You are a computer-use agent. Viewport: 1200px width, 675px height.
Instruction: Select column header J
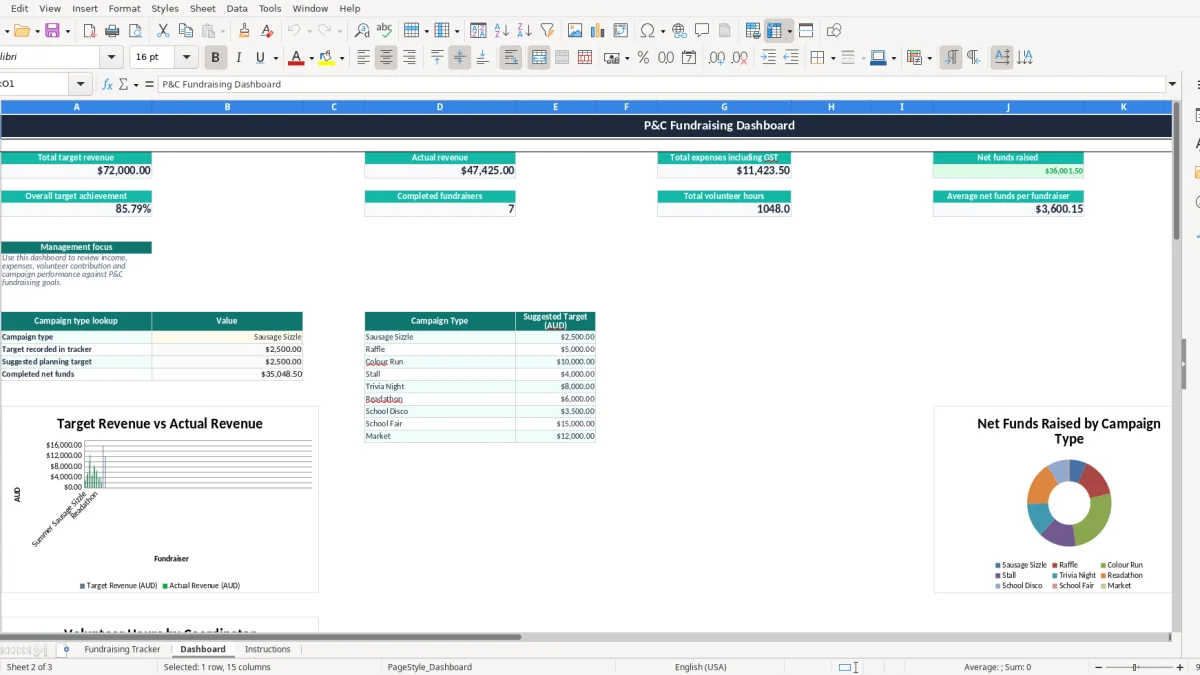tap(1008, 106)
